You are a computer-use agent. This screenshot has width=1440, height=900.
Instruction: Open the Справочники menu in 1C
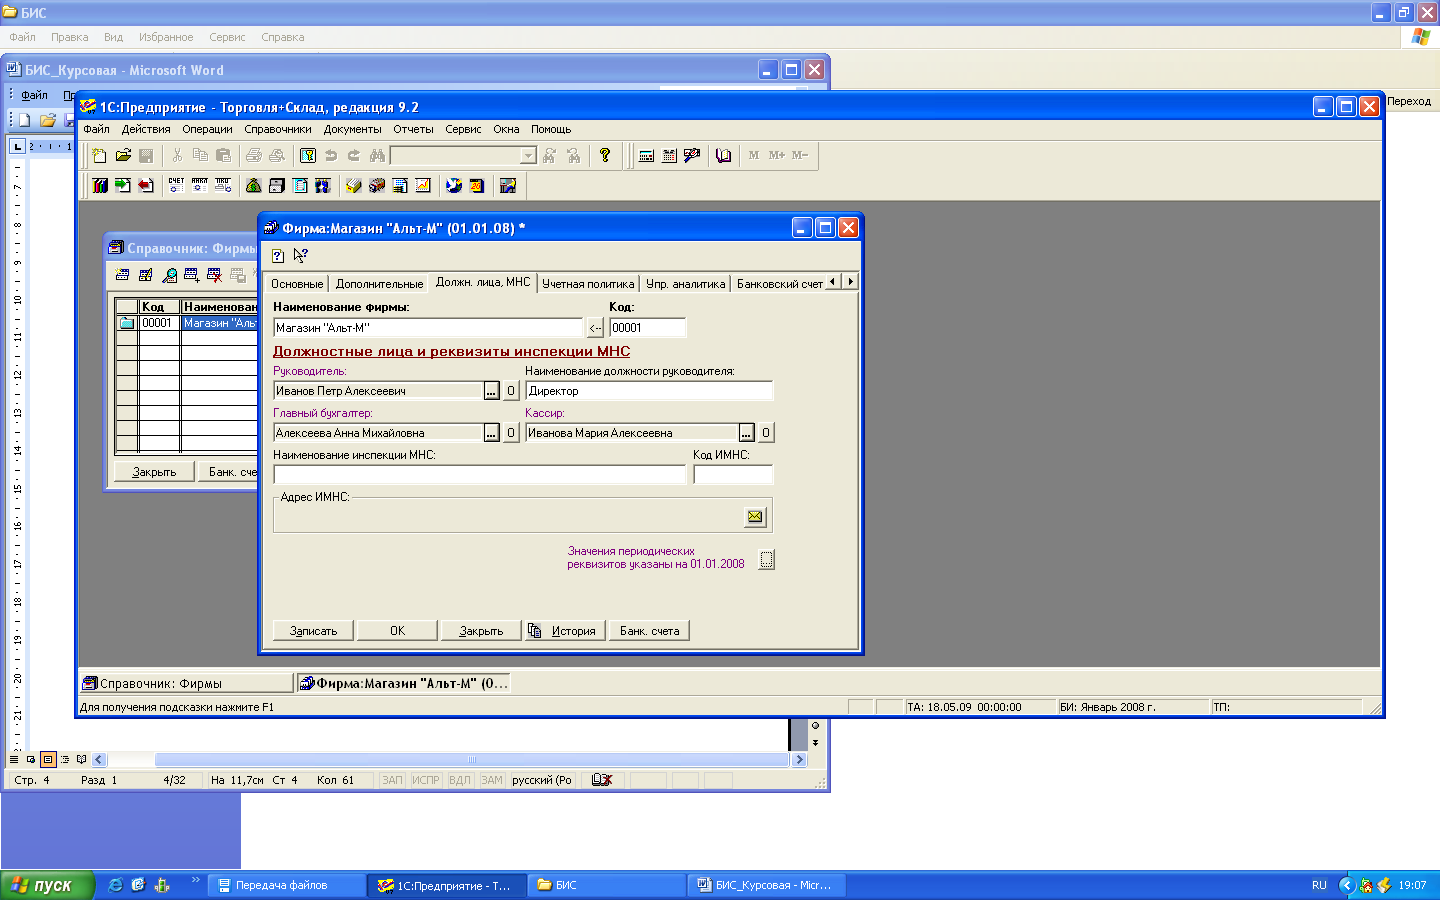[278, 129]
